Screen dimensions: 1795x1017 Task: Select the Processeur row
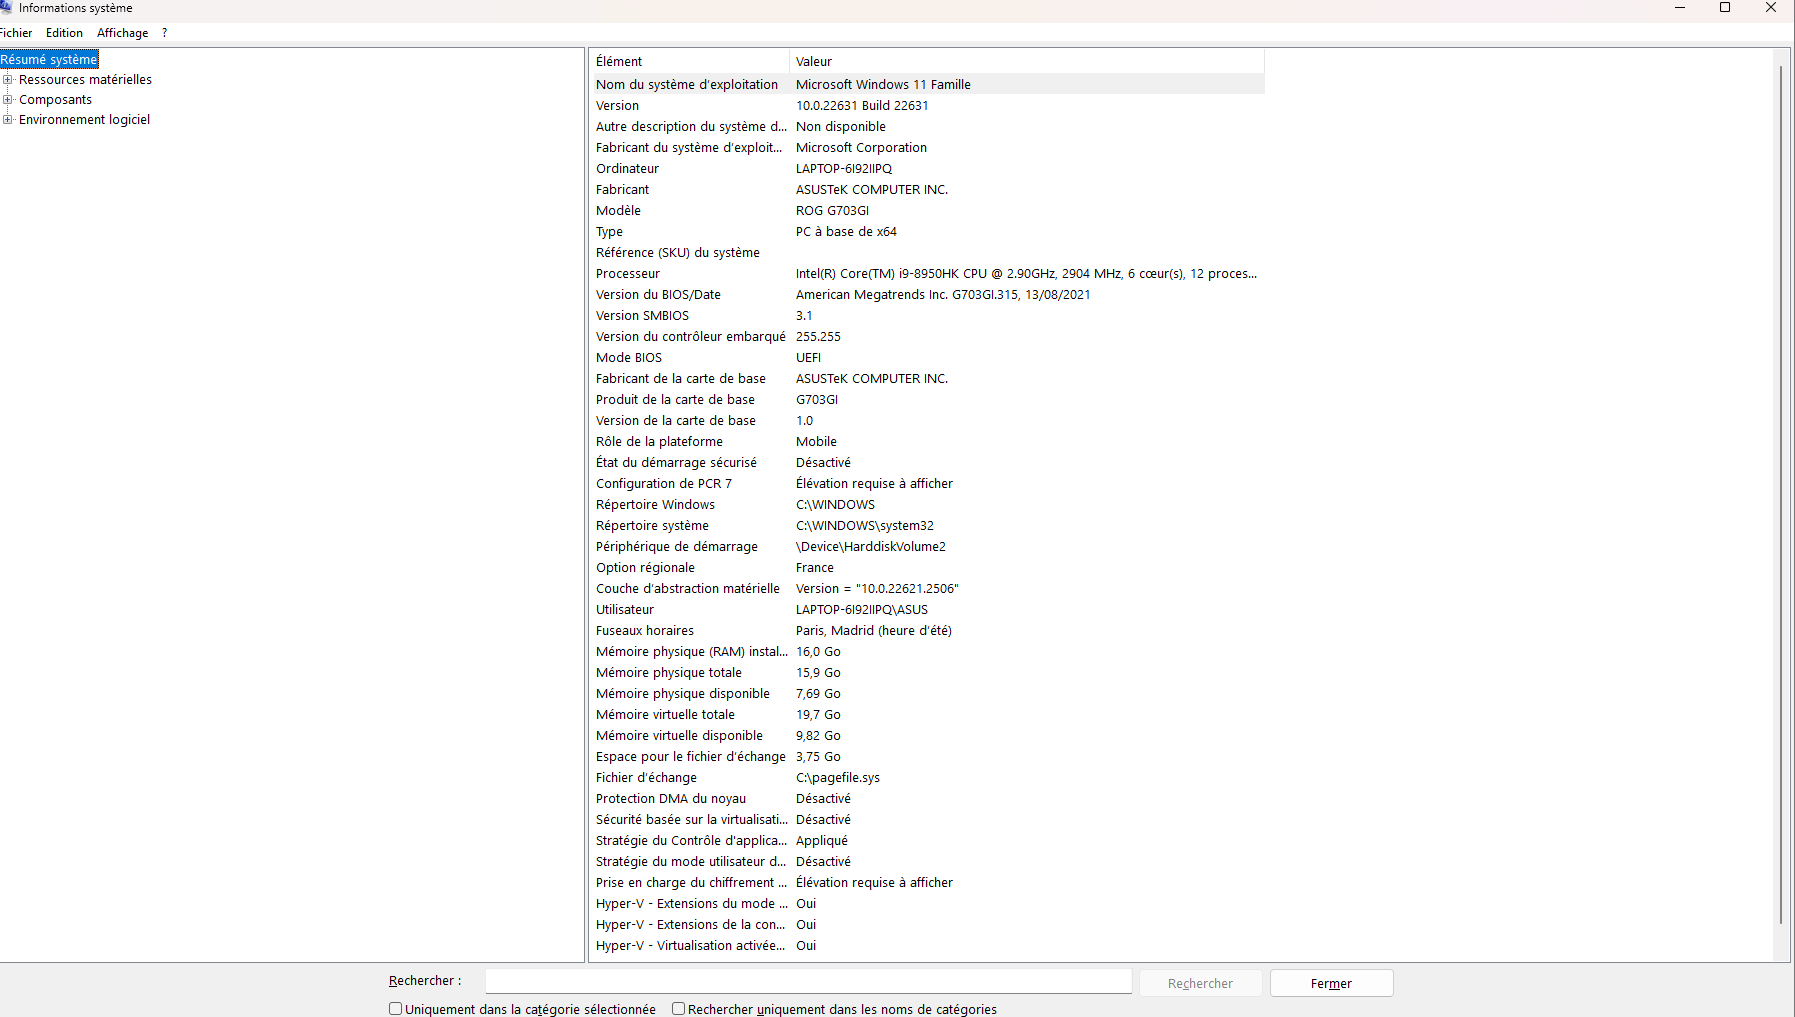[x=928, y=273]
